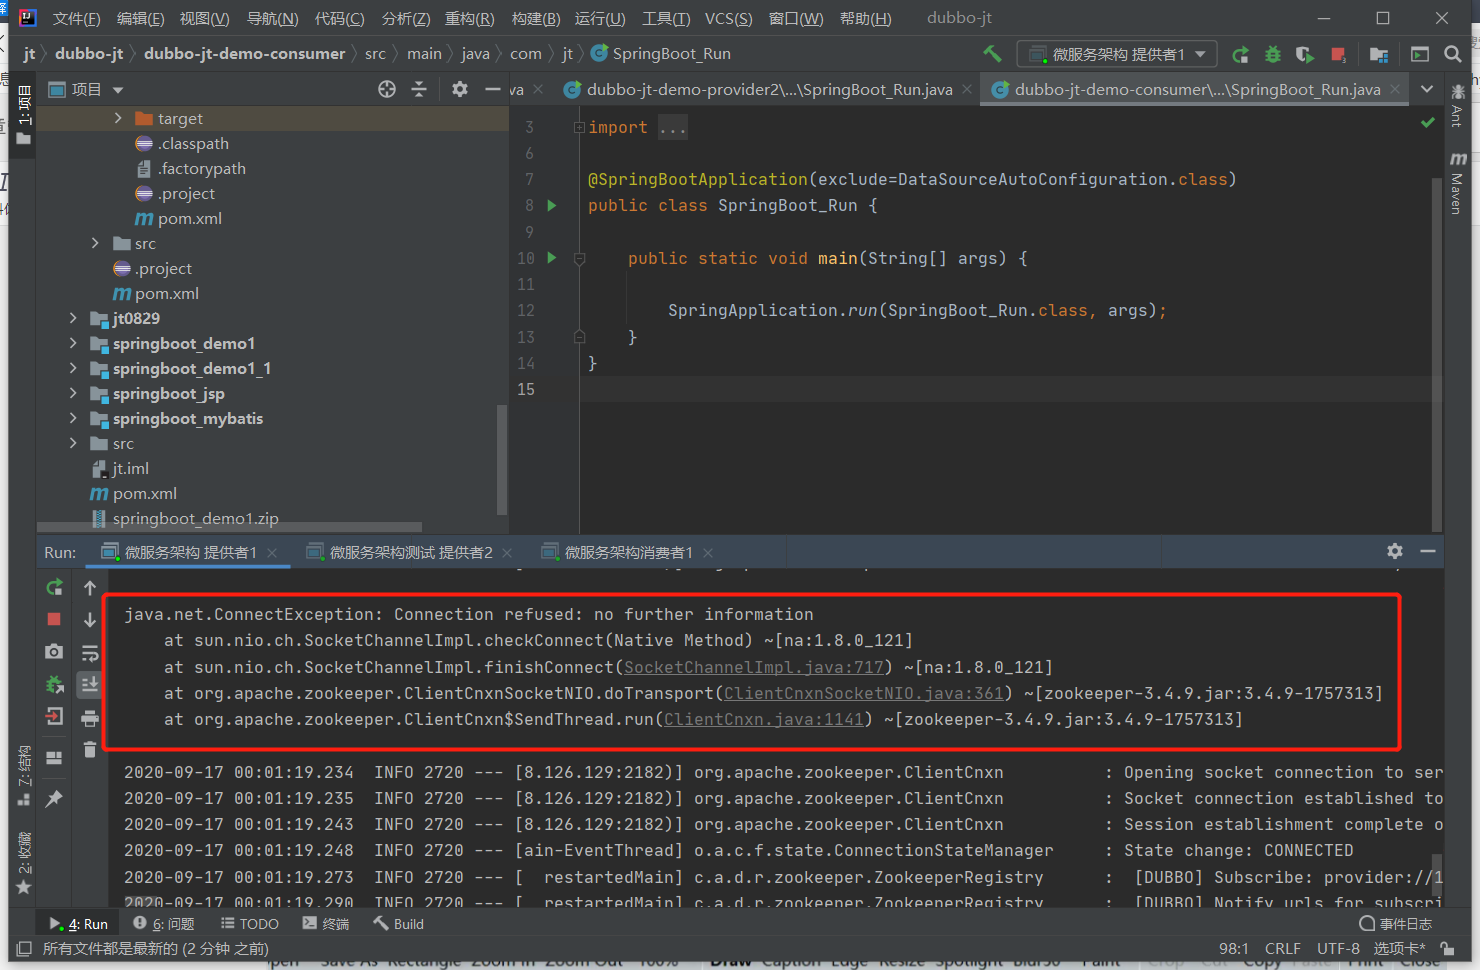
Task: Open the ClientCnxn.java:1141 link
Action: click(x=763, y=719)
